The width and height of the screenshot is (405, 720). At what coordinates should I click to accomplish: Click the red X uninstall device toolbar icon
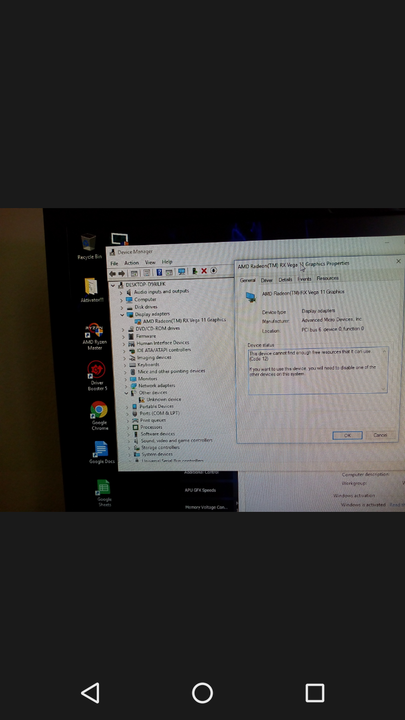(x=204, y=271)
